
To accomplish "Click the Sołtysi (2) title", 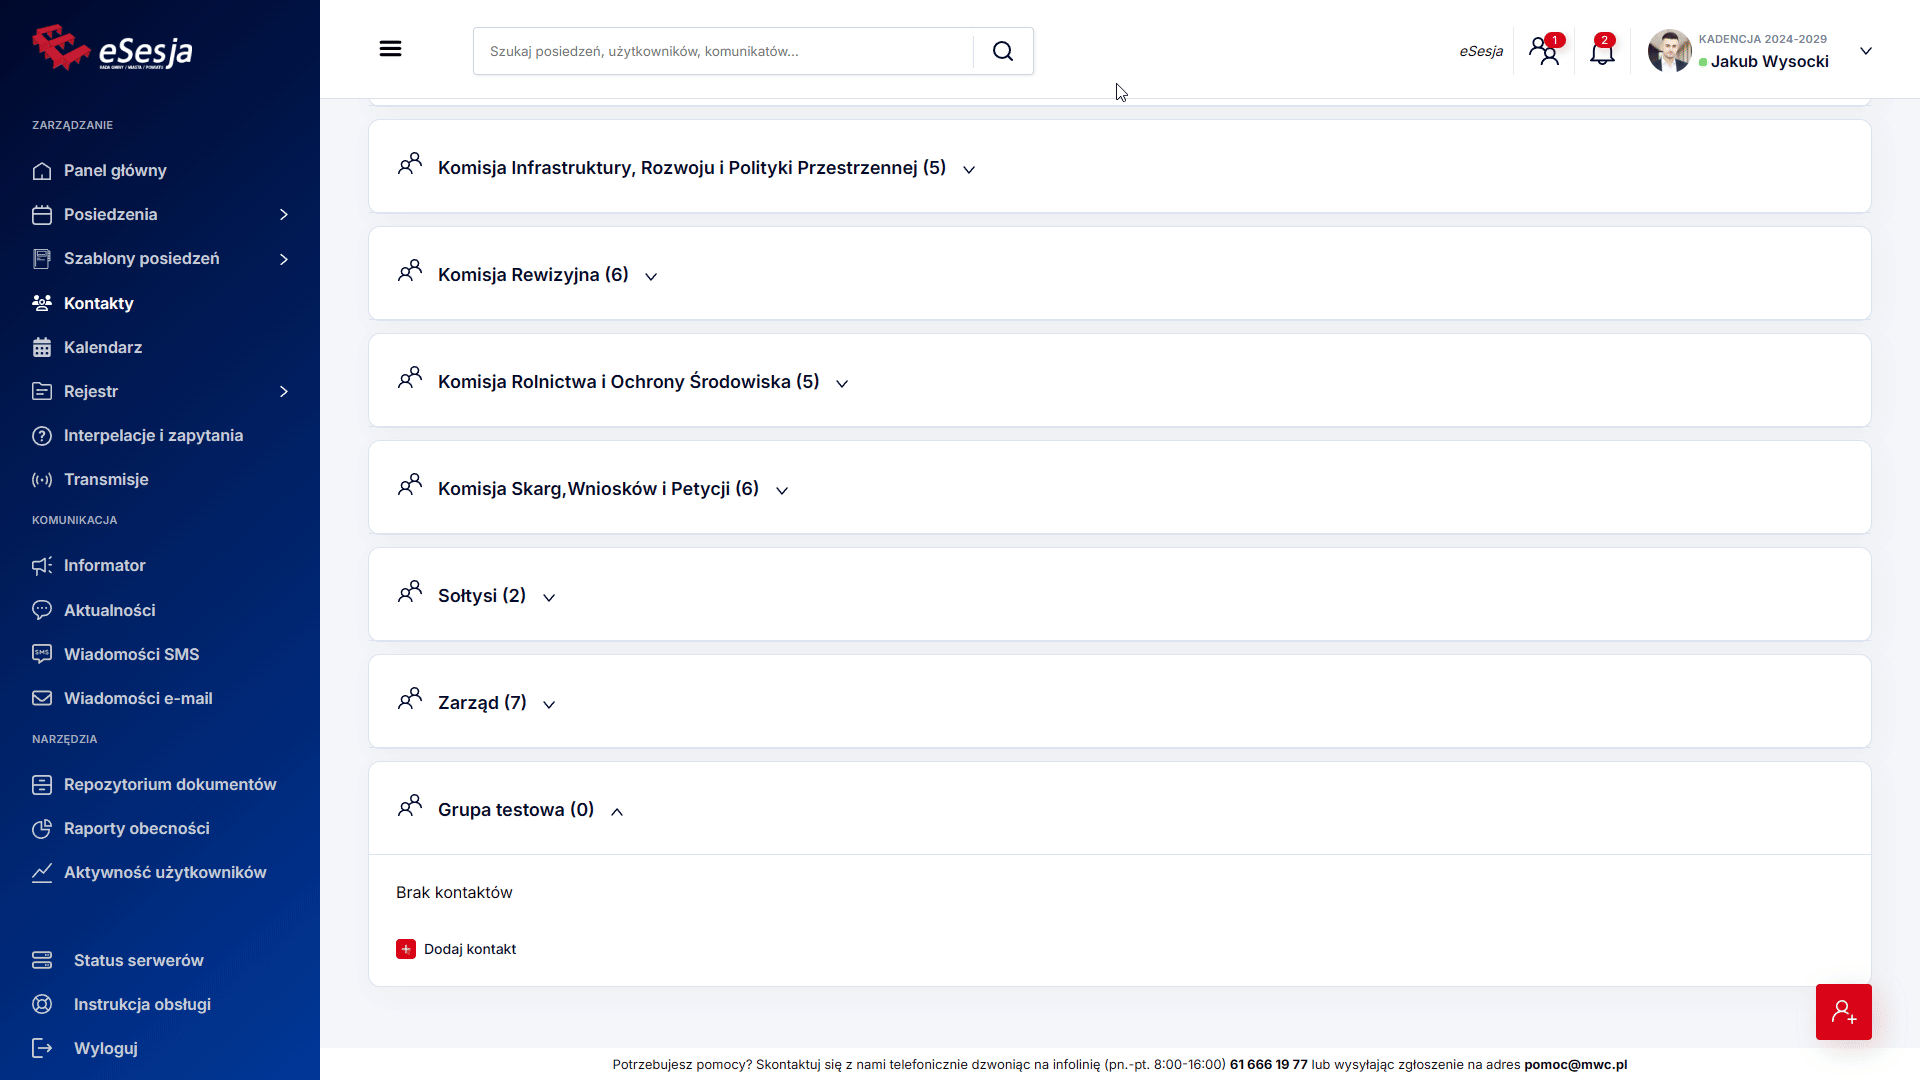I will point(482,596).
